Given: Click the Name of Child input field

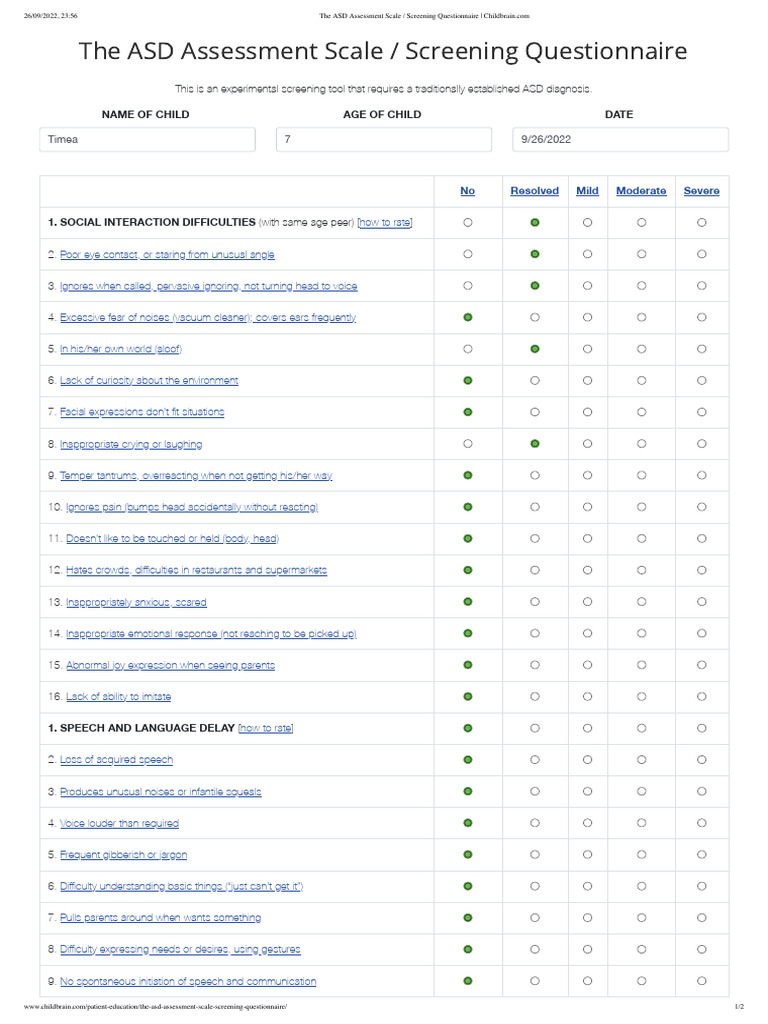Looking at the screenshot, I should (146, 140).
